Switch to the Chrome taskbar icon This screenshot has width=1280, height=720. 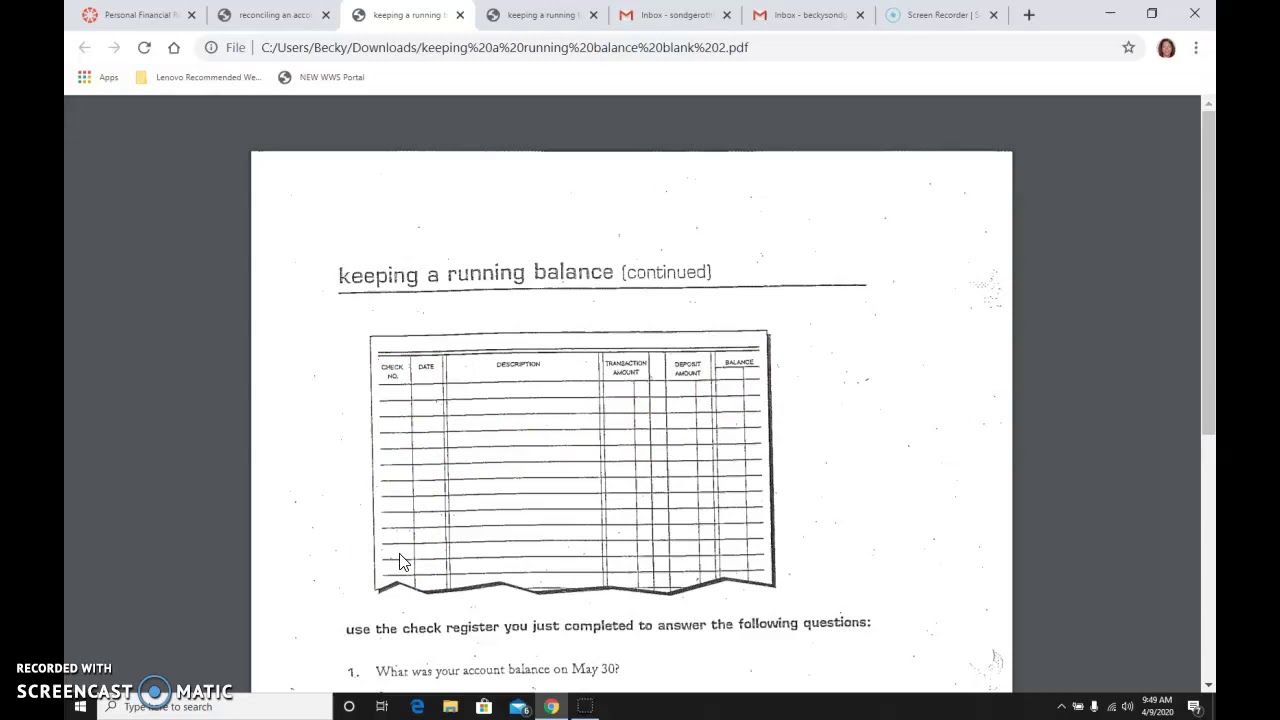click(x=551, y=707)
